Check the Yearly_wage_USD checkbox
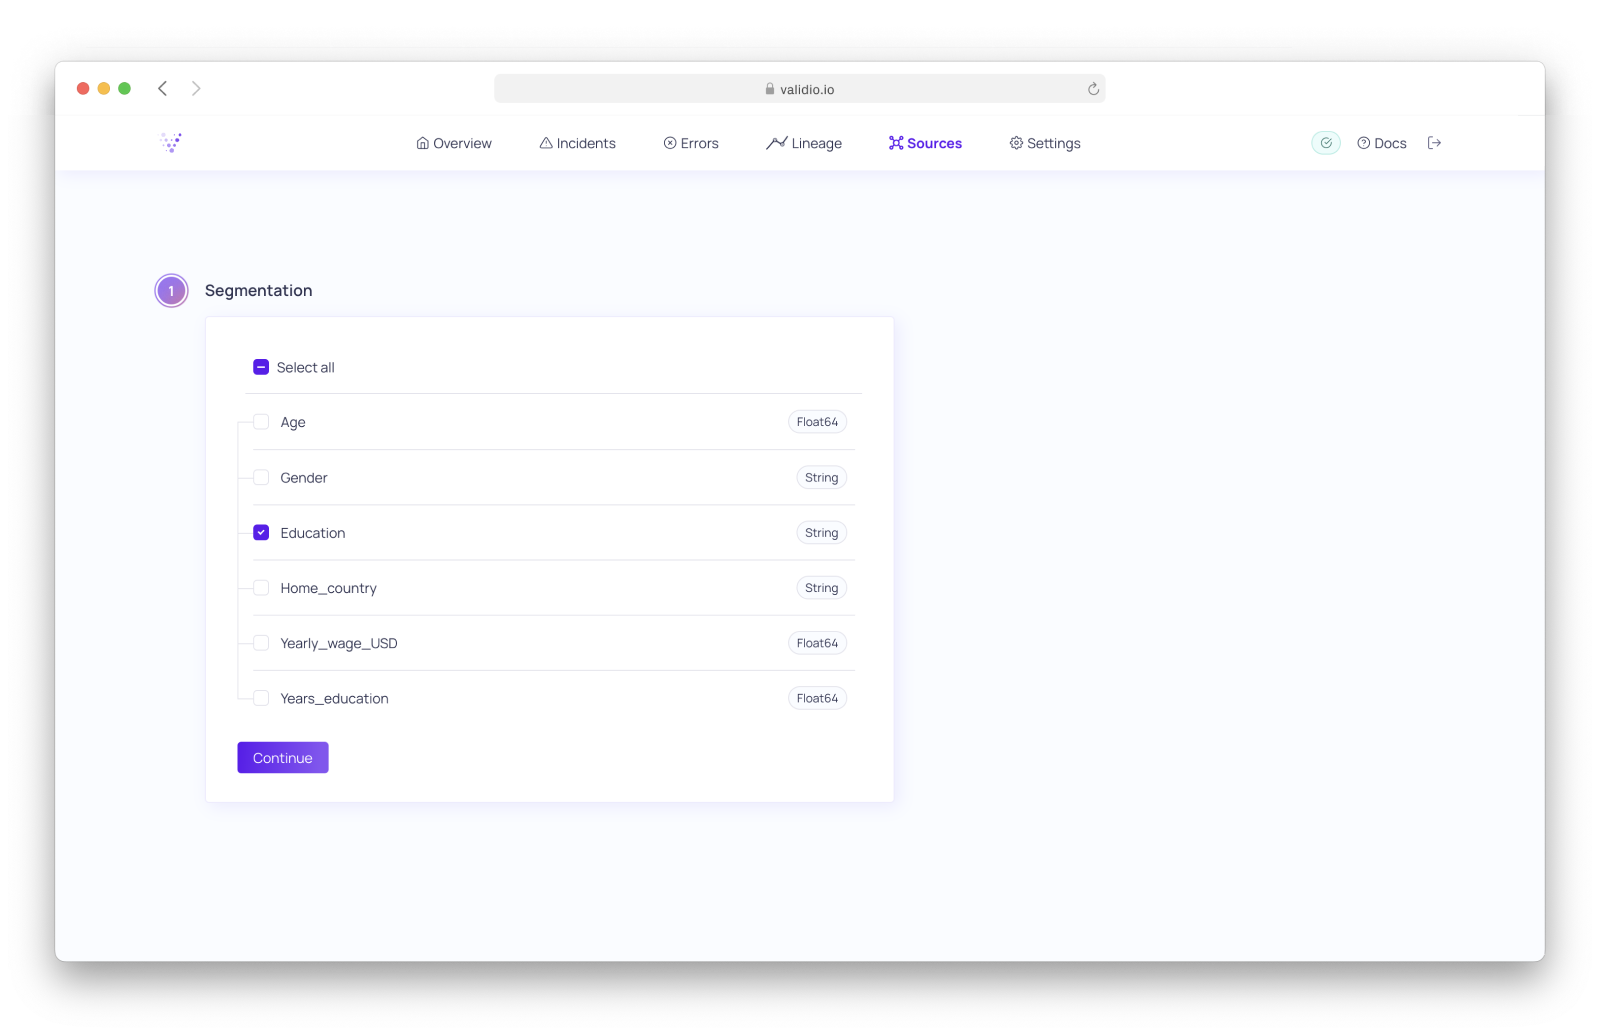Image resolution: width=1600 pixels, height=1035 pixels. coord(261,643)
